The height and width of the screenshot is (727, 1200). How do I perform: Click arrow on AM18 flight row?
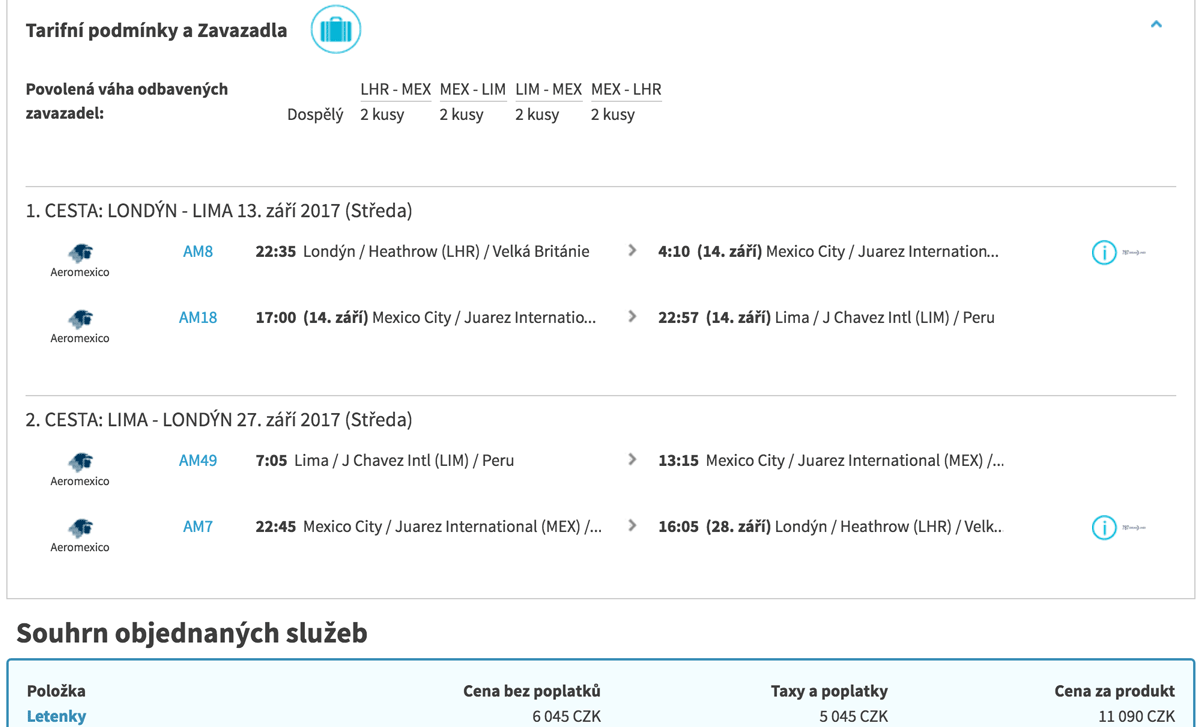click(x=632, y=317)
